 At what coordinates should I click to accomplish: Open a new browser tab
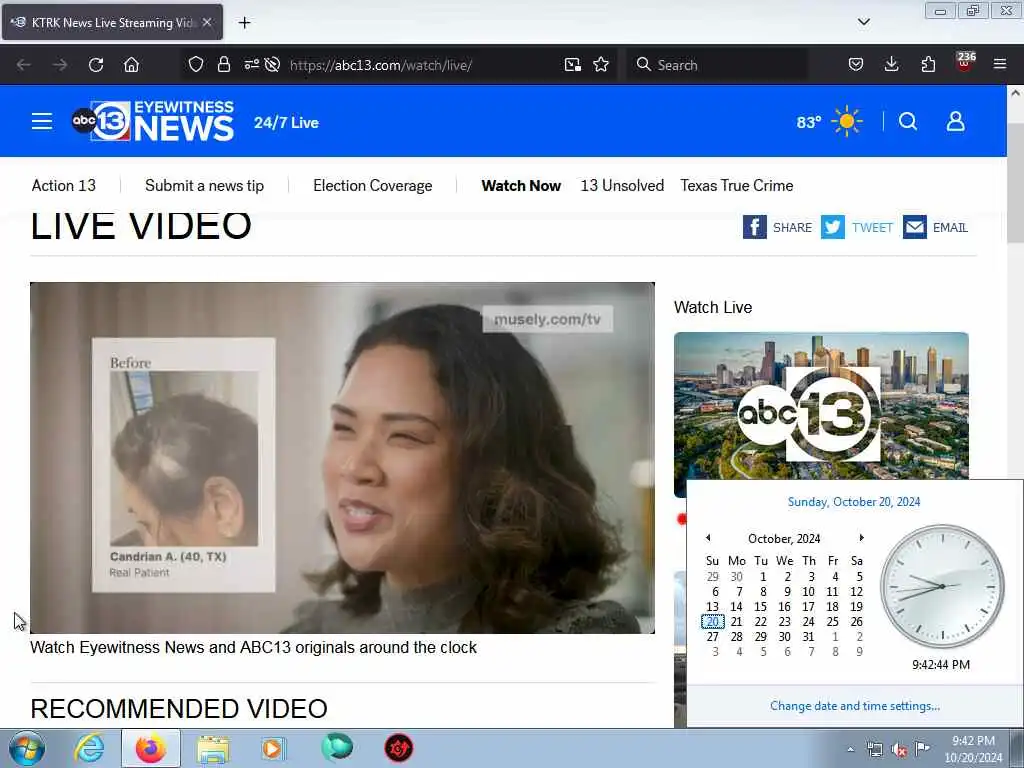point(244,23)
